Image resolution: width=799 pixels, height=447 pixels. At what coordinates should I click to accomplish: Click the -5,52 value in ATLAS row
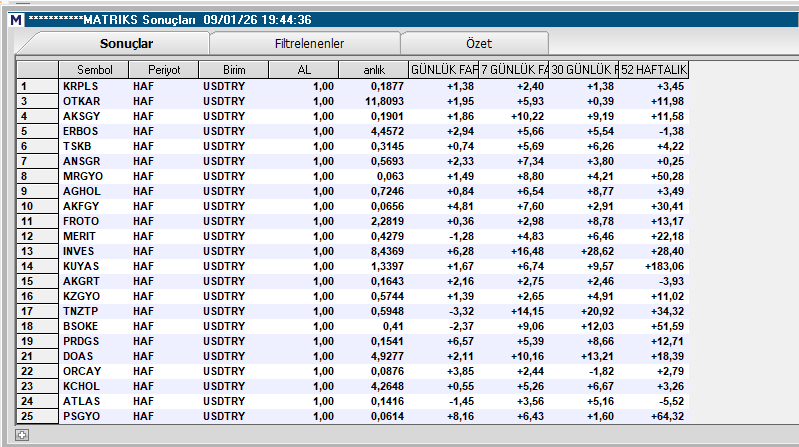(671, 401)
